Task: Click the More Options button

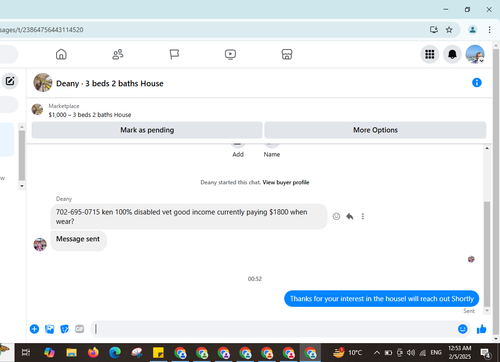Action: pyautogui.click(x=375, y=130)
